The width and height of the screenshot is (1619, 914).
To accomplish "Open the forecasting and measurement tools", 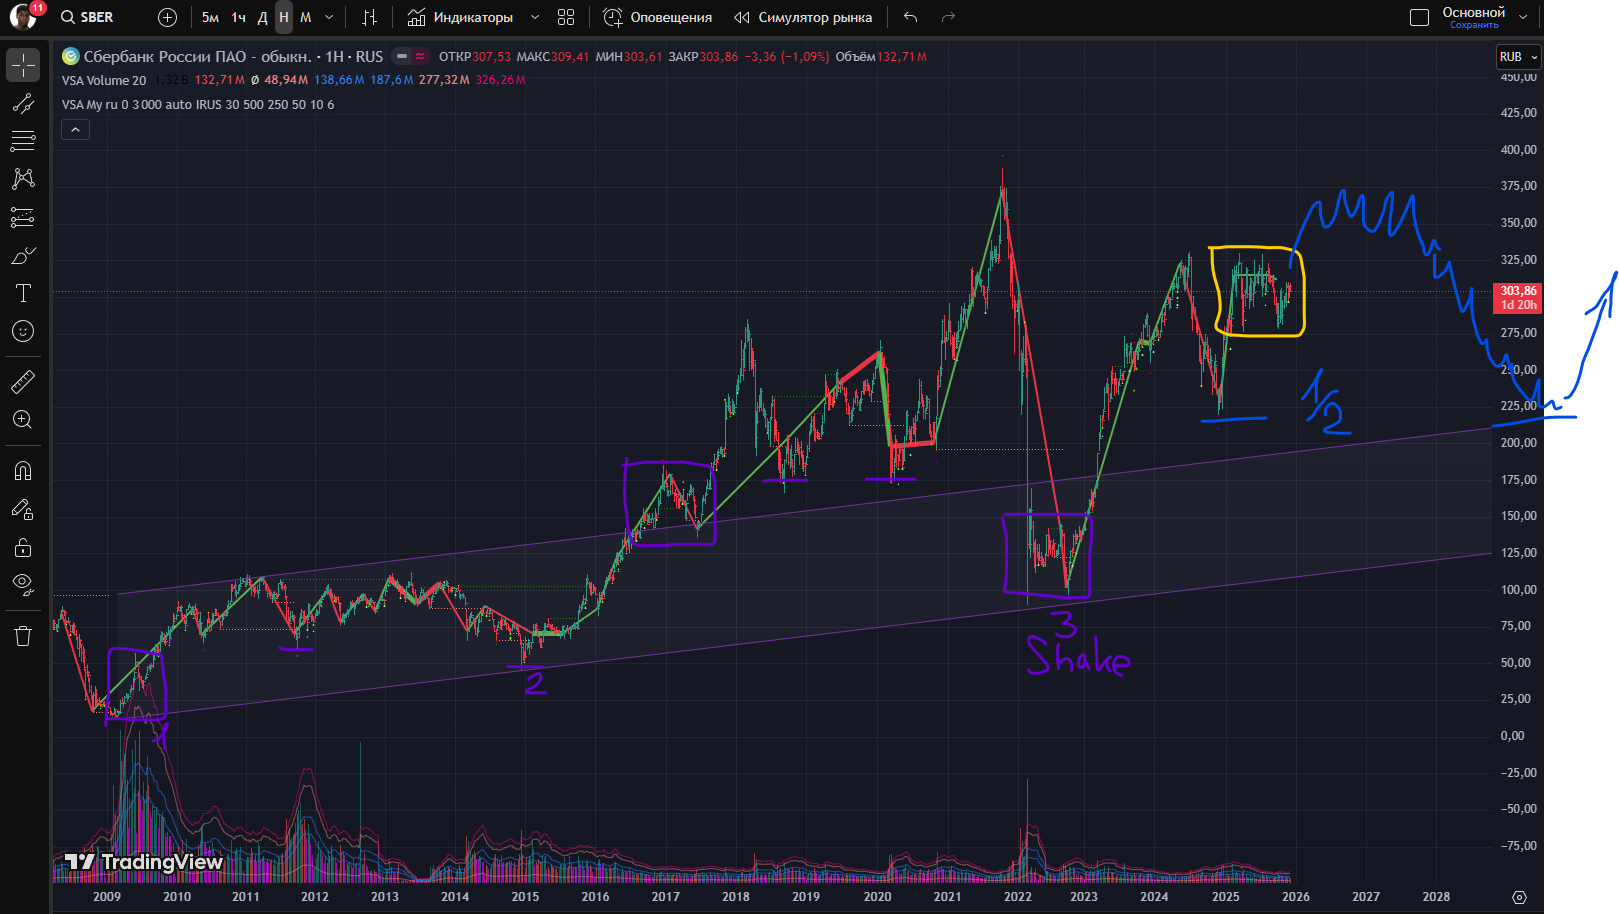I will (23, 217).
